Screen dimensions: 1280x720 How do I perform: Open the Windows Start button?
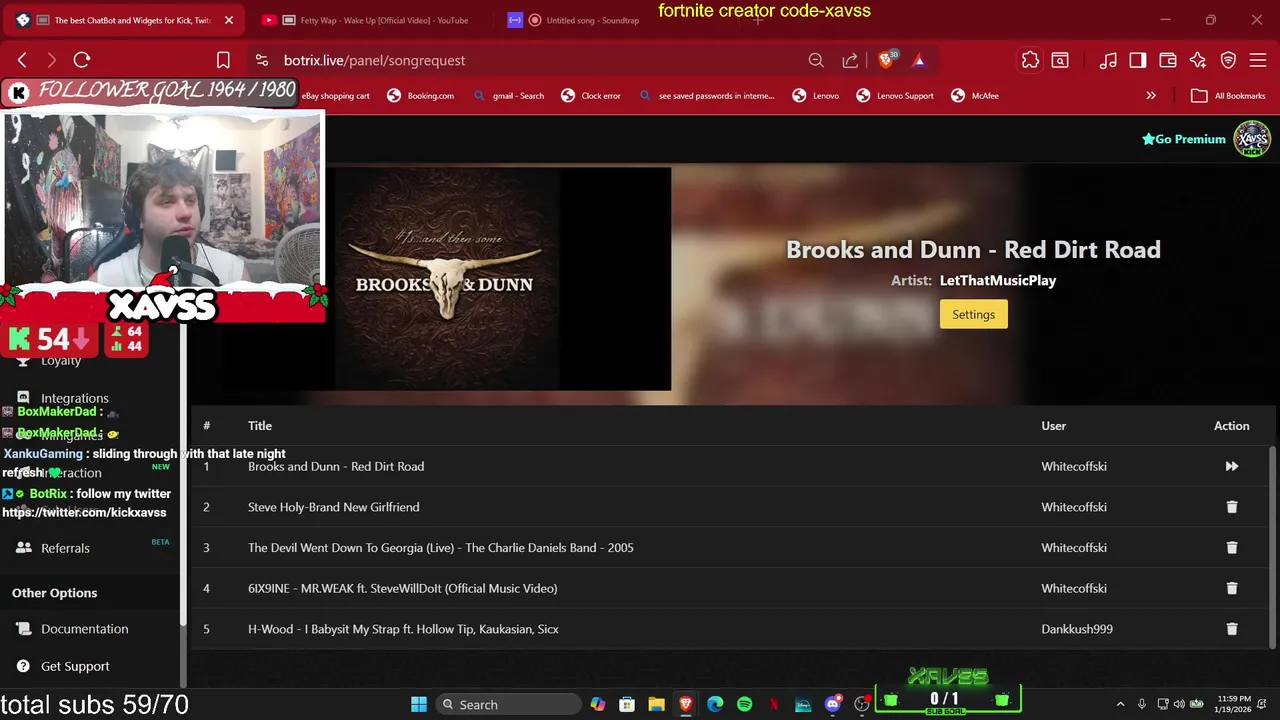[419, 704]
